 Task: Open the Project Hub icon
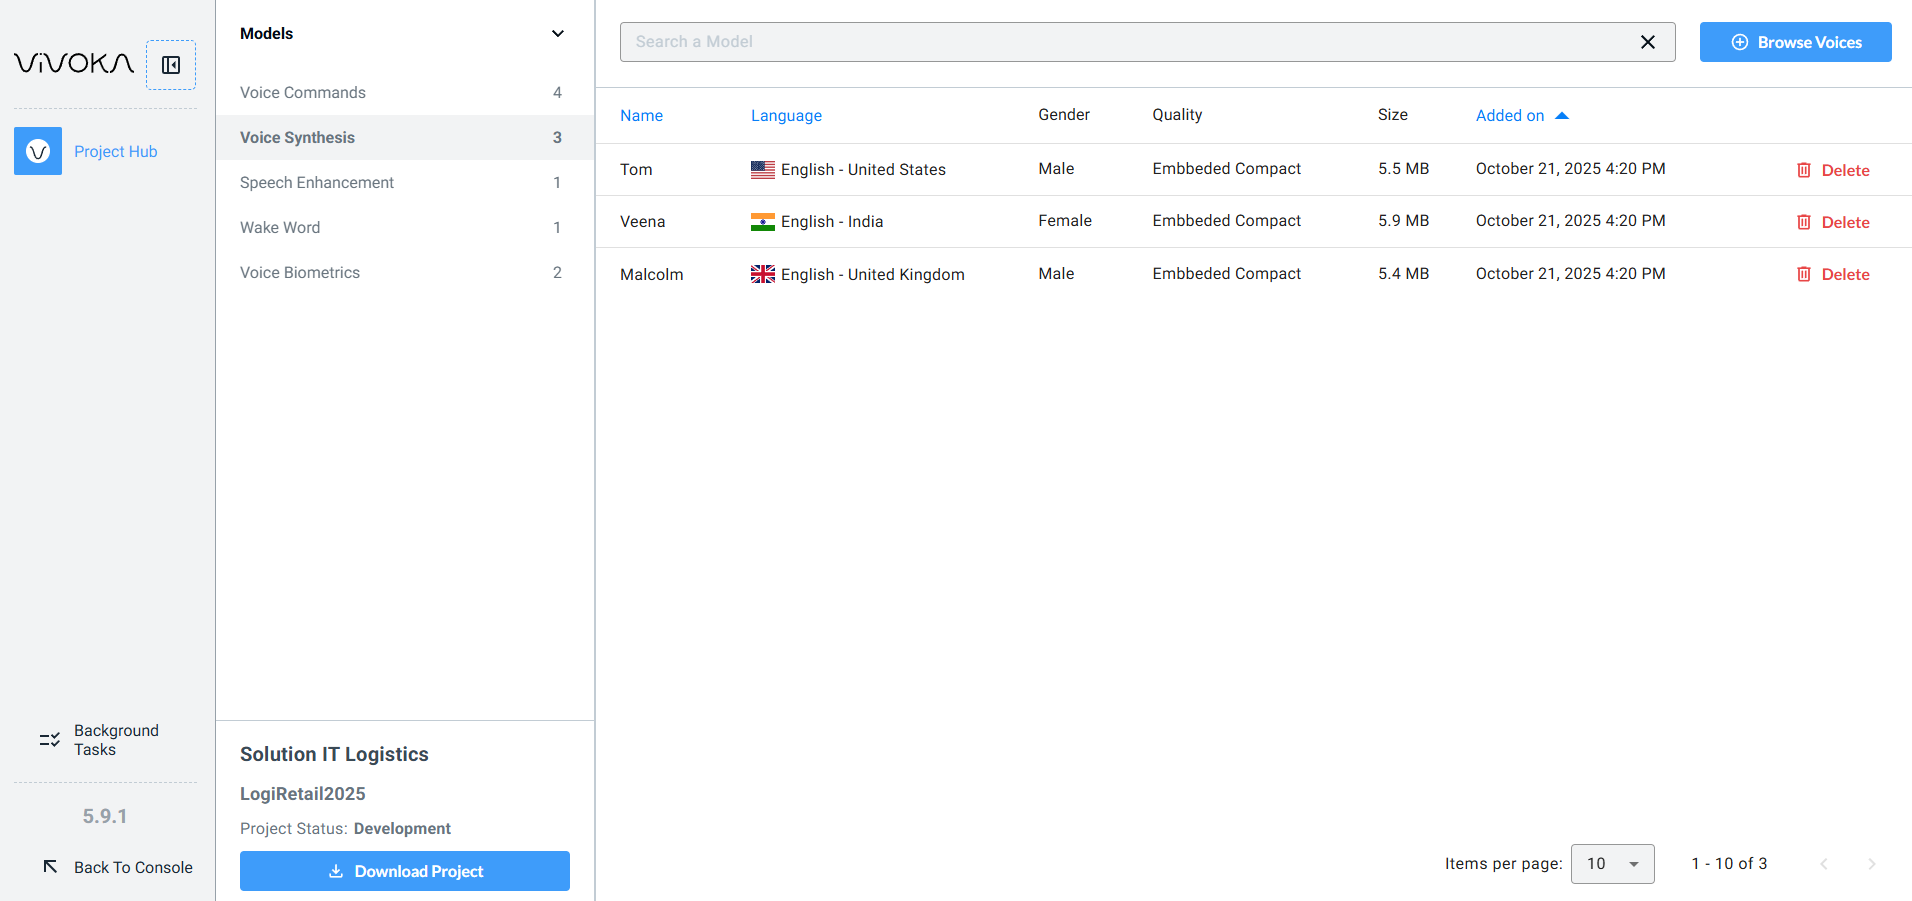pos(38,151)
